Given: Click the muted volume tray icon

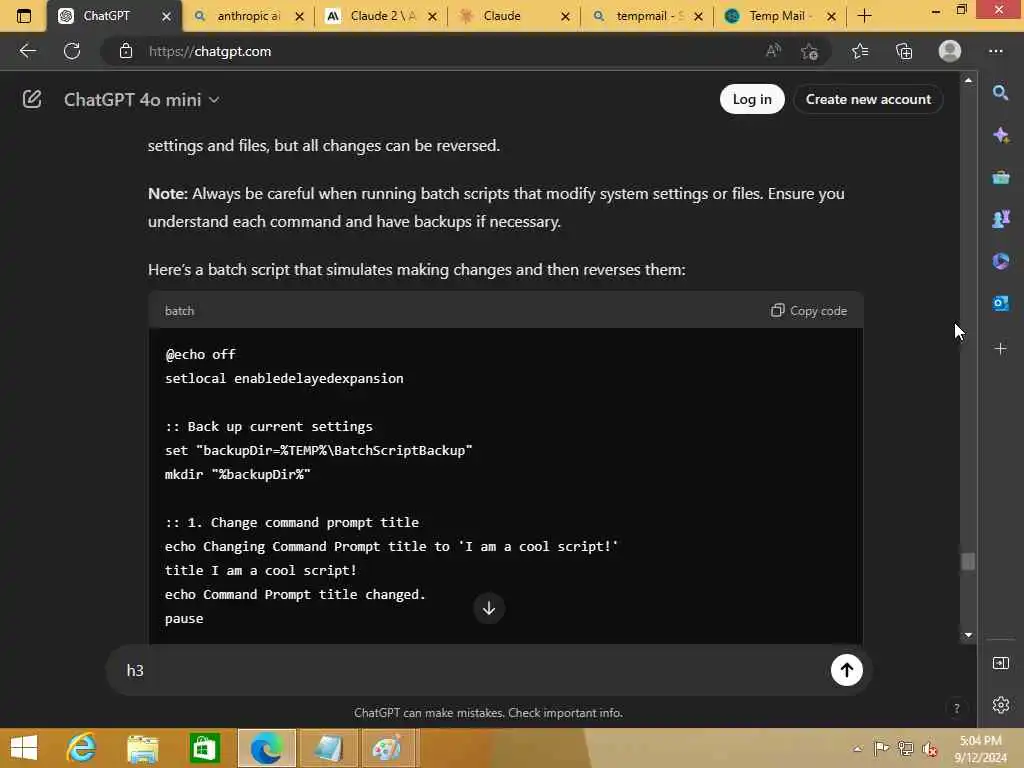Looking at the screenshot, I should [x=930, y=749].
